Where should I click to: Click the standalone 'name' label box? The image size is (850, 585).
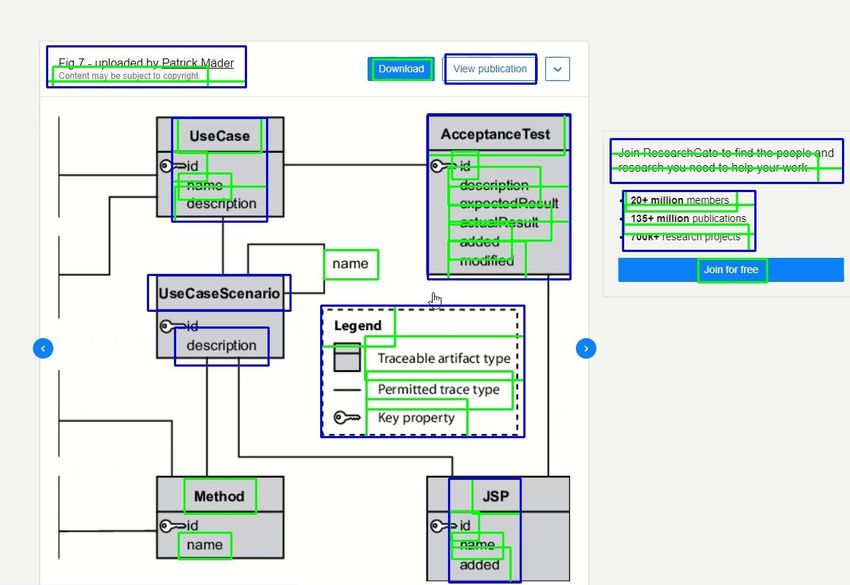click(x=350, y=264)
